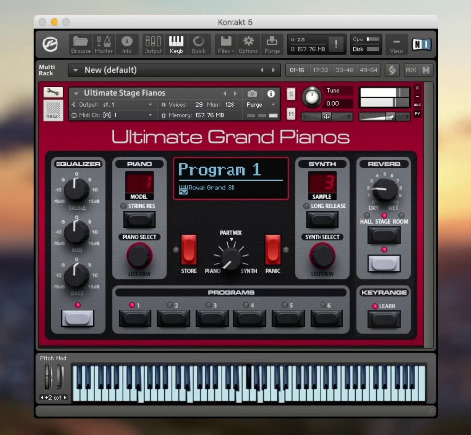Expand the Ultimate Stage Pianos instrument dropdown

tap(76, 93)
